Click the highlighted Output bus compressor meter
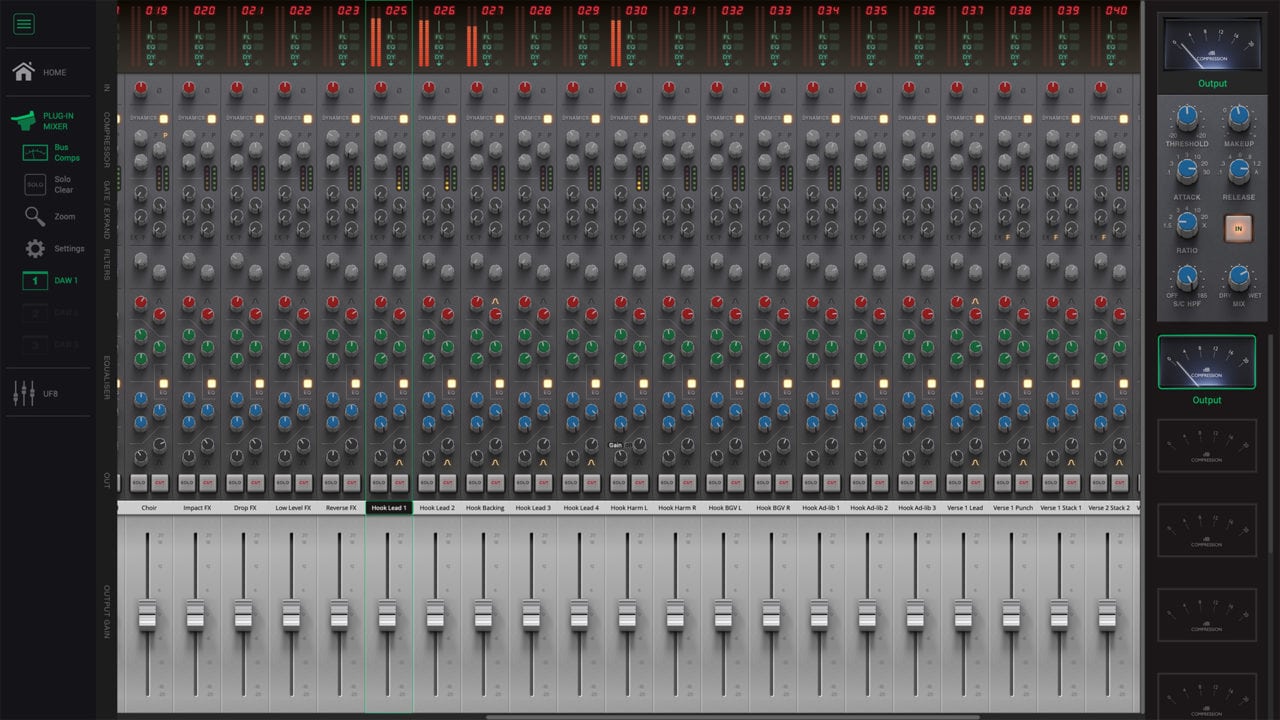 (x=1207, y=362)
